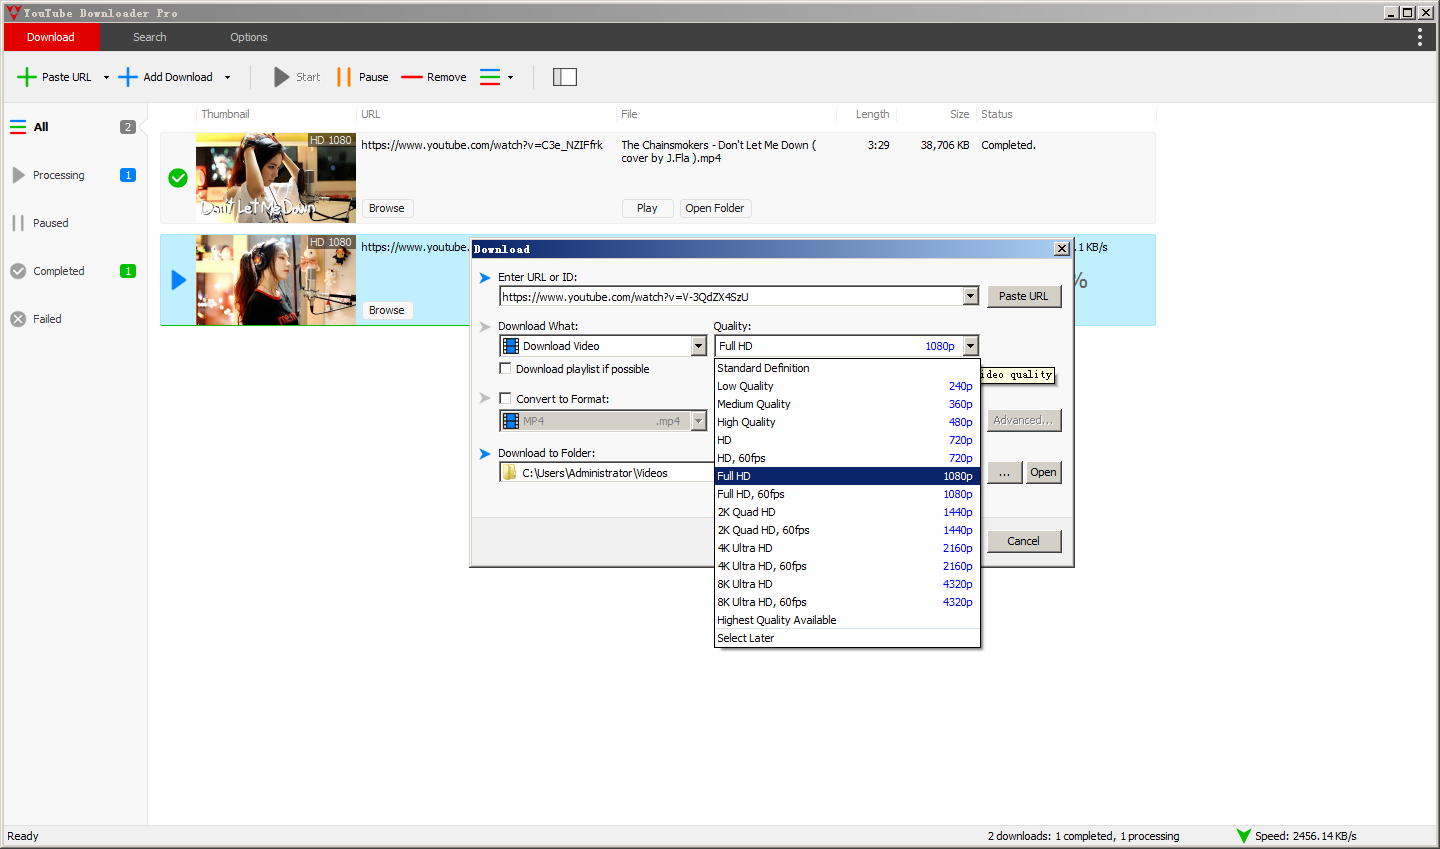1440x849 pixels.
Task: Select Full HD 1080p option
Action: [847, 476]
